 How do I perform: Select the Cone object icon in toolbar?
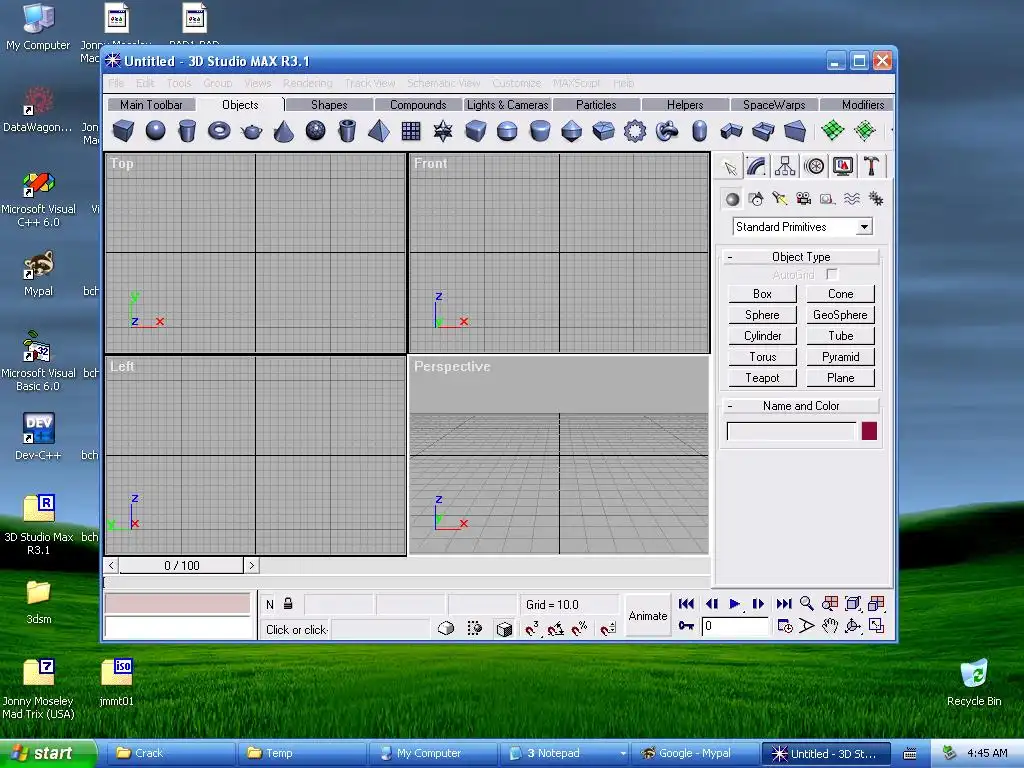283,131
